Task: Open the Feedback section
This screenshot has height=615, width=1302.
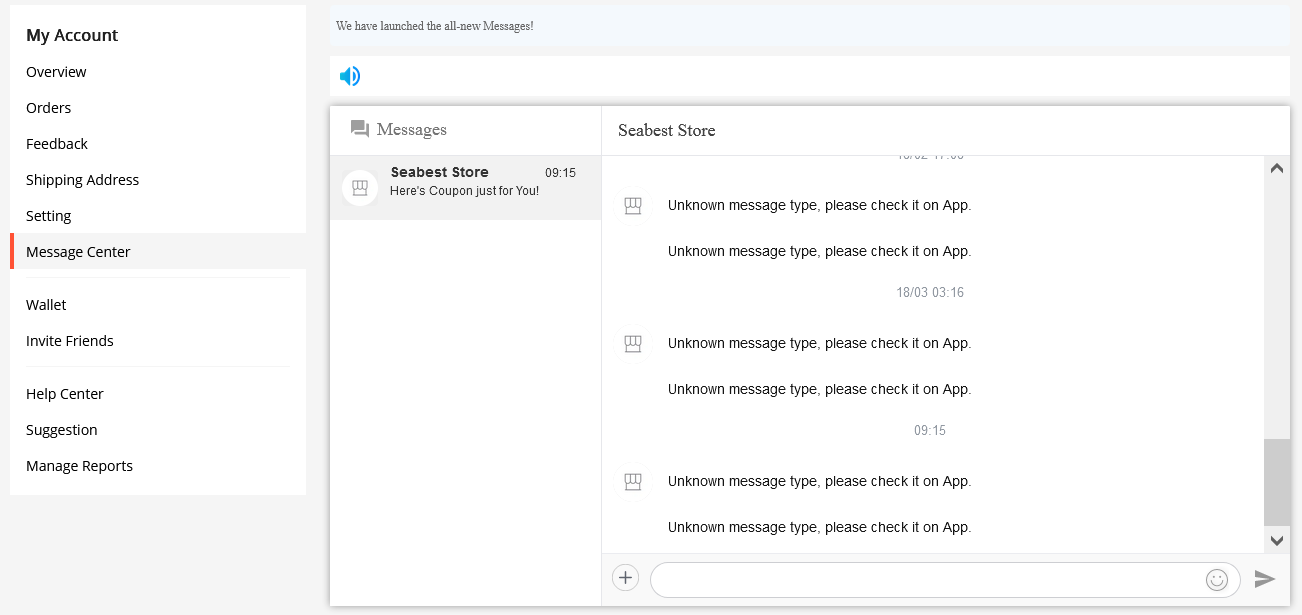Action: [57, 144]
